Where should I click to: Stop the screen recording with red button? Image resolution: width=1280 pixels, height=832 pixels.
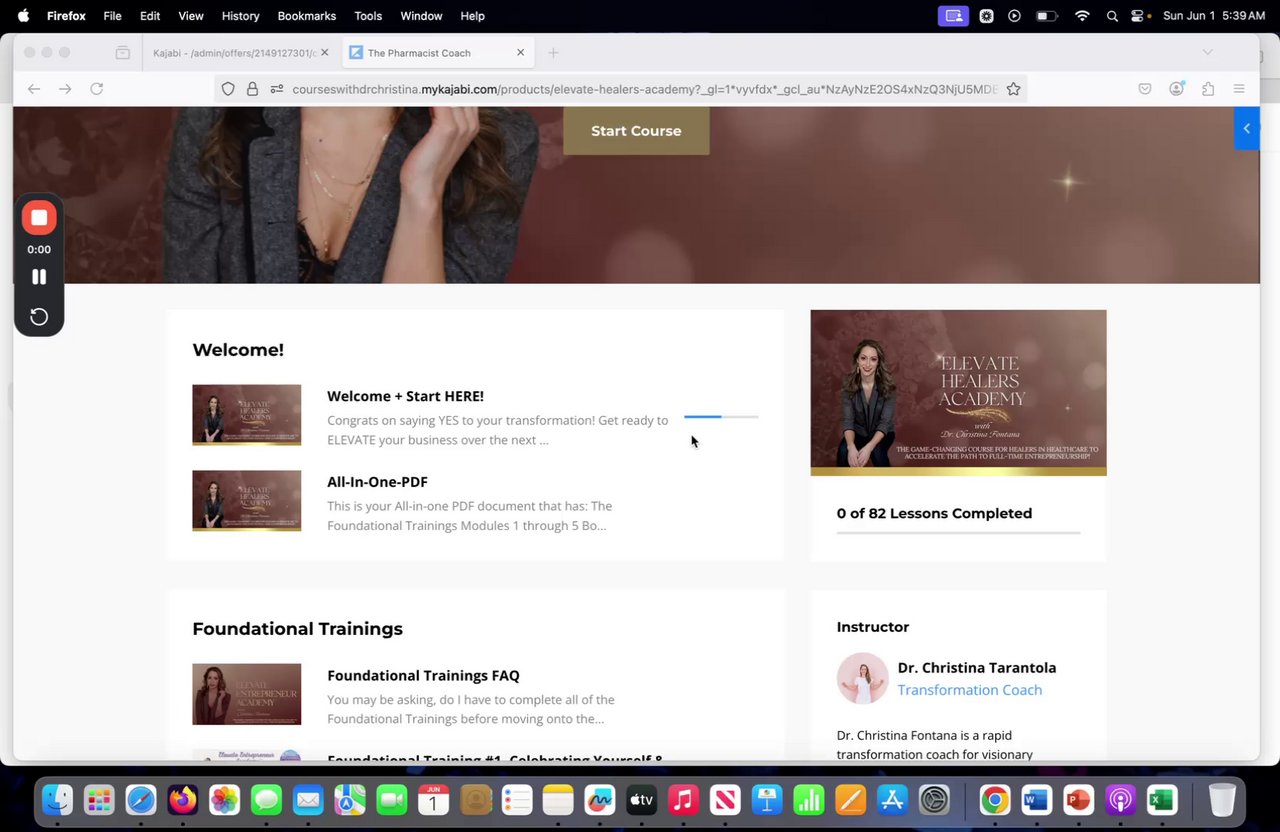point(39,217)
